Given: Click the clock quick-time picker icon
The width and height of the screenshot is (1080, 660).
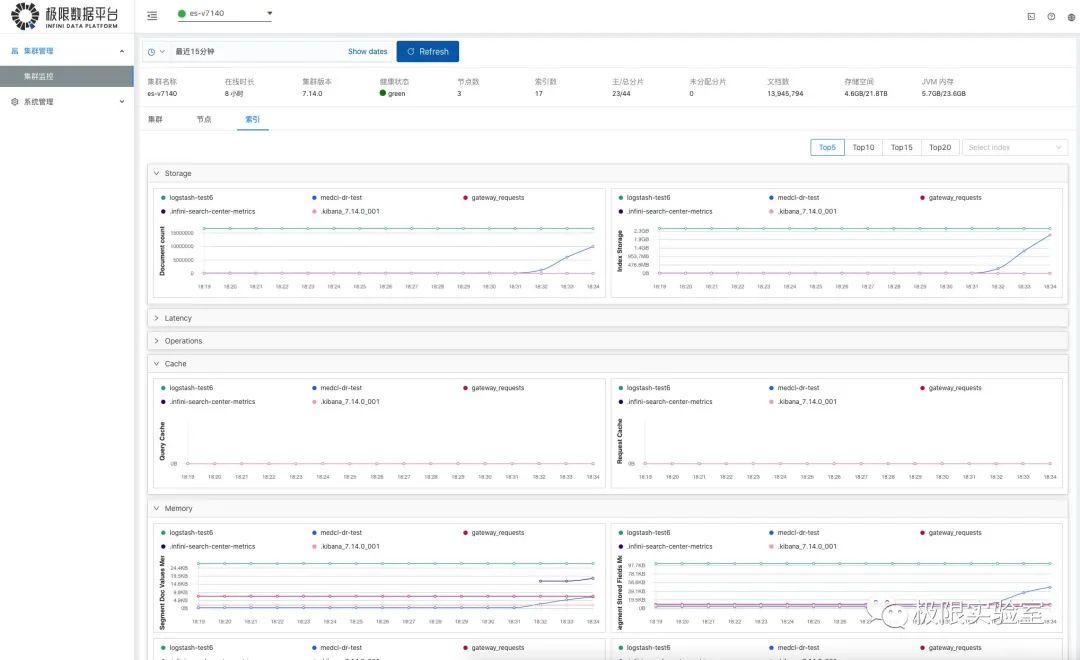Looking at the screenshot, I should [x=152, y=52].
